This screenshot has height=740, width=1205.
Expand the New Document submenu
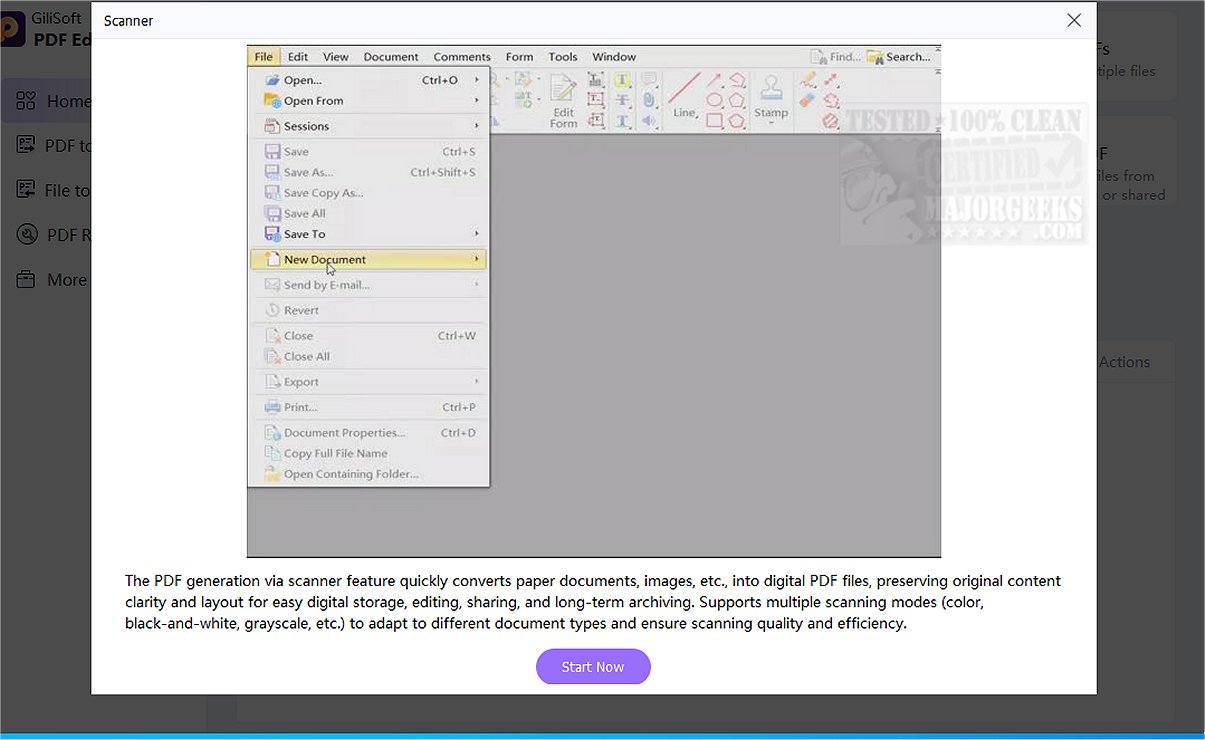[368, 259]
